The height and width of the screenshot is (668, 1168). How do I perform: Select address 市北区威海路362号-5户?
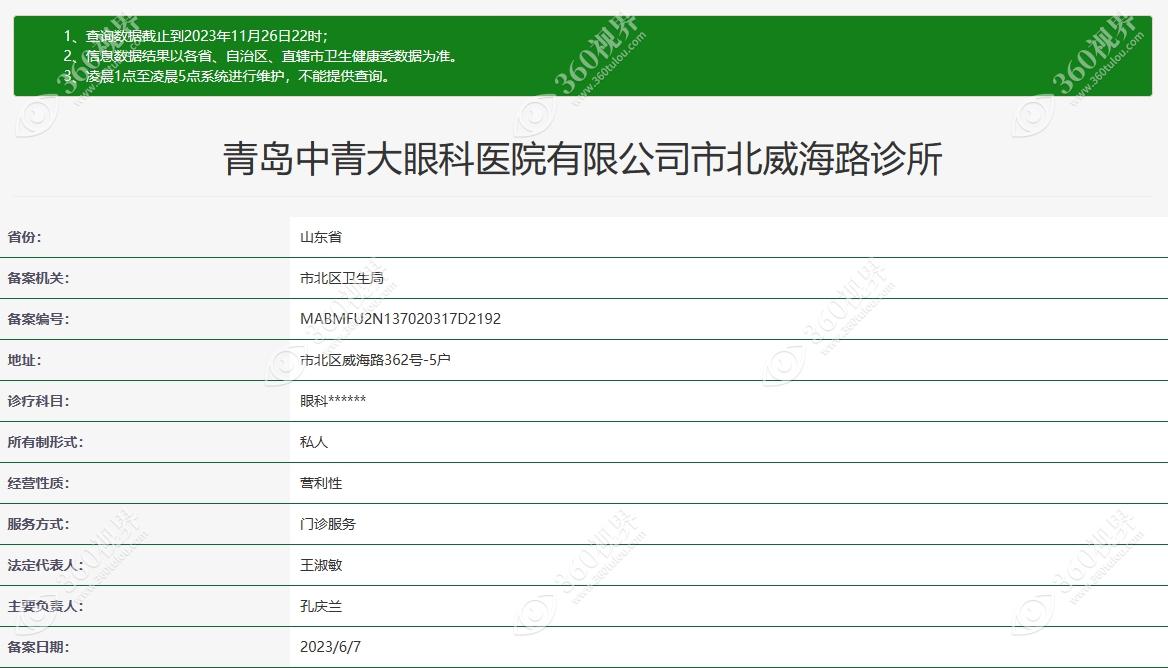[x=375, y=360]
